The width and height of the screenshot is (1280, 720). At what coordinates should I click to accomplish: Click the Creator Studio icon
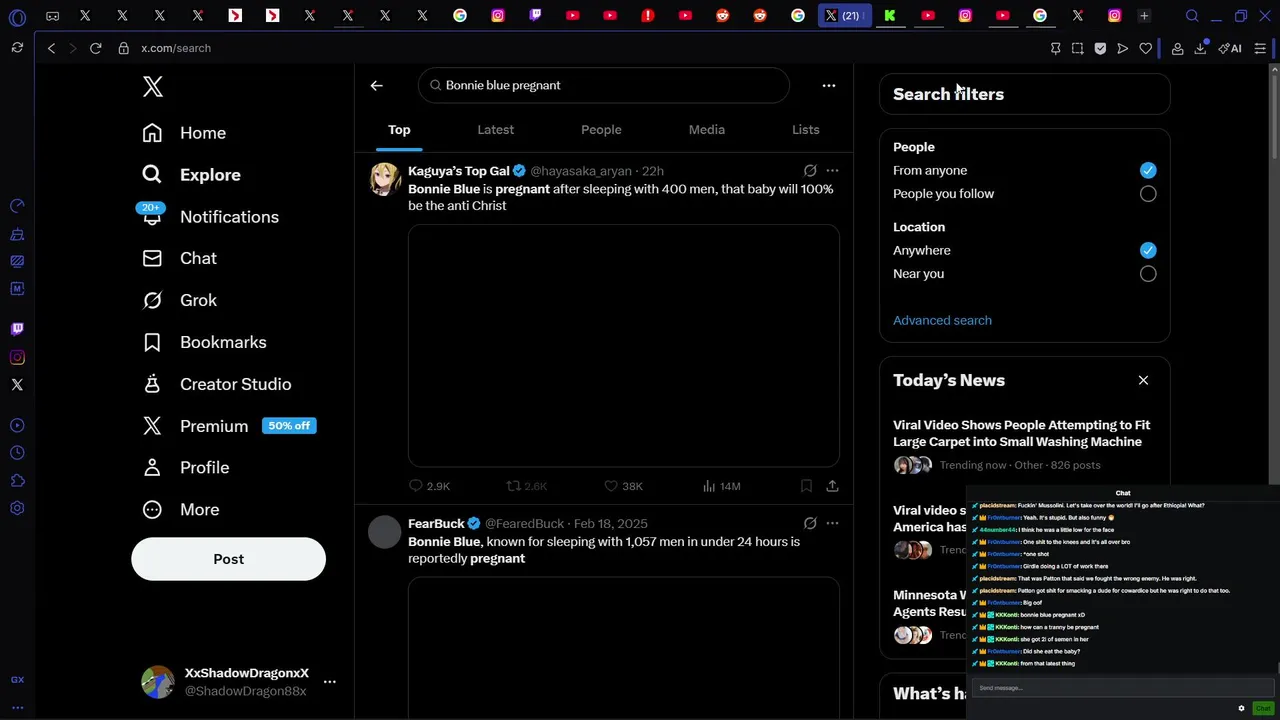(x=152, y=384)
